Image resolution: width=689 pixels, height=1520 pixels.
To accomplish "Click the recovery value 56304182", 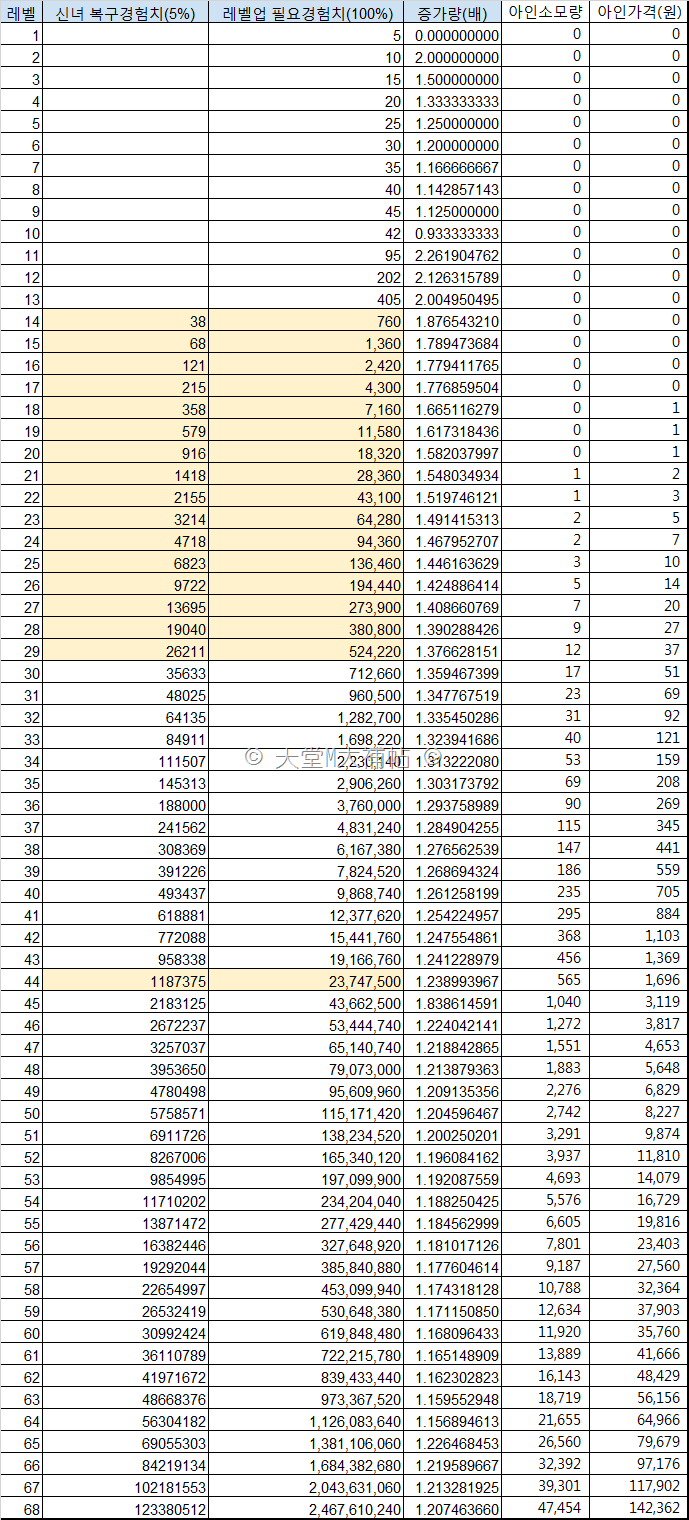I will pos(125,1421).
